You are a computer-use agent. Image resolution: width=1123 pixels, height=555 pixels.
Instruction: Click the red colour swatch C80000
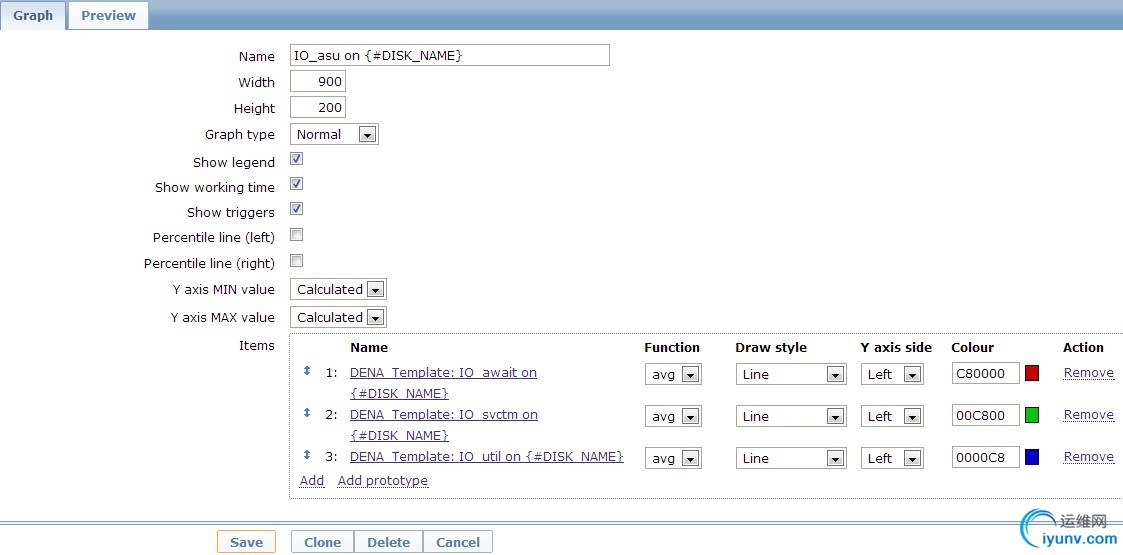click(x=1032, y=373)
